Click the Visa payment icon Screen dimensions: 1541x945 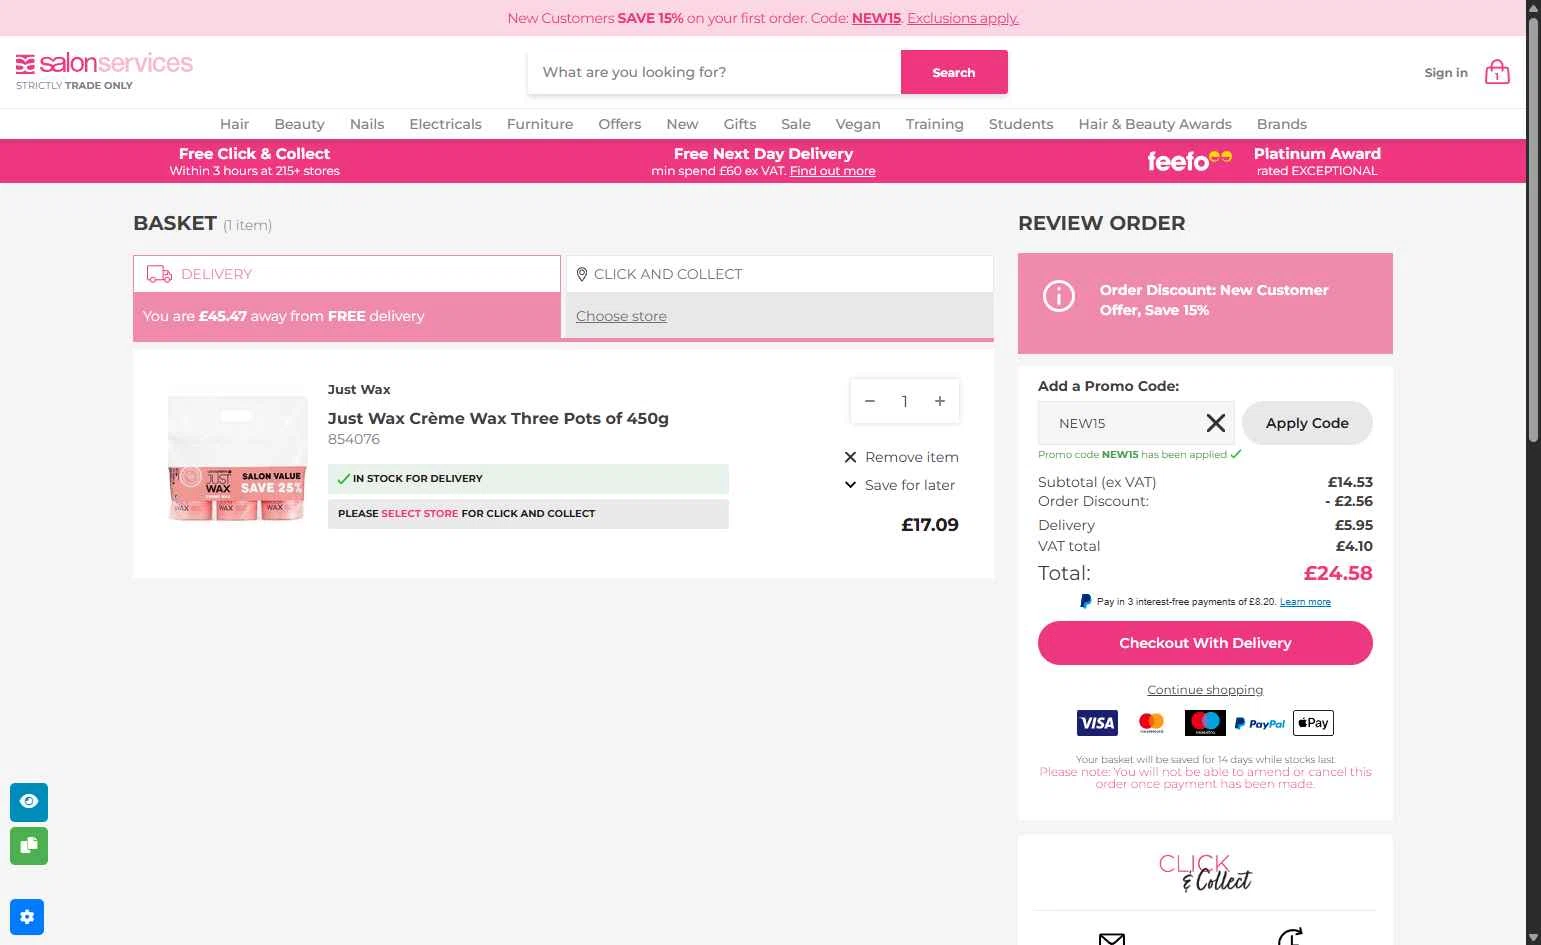1097,723
